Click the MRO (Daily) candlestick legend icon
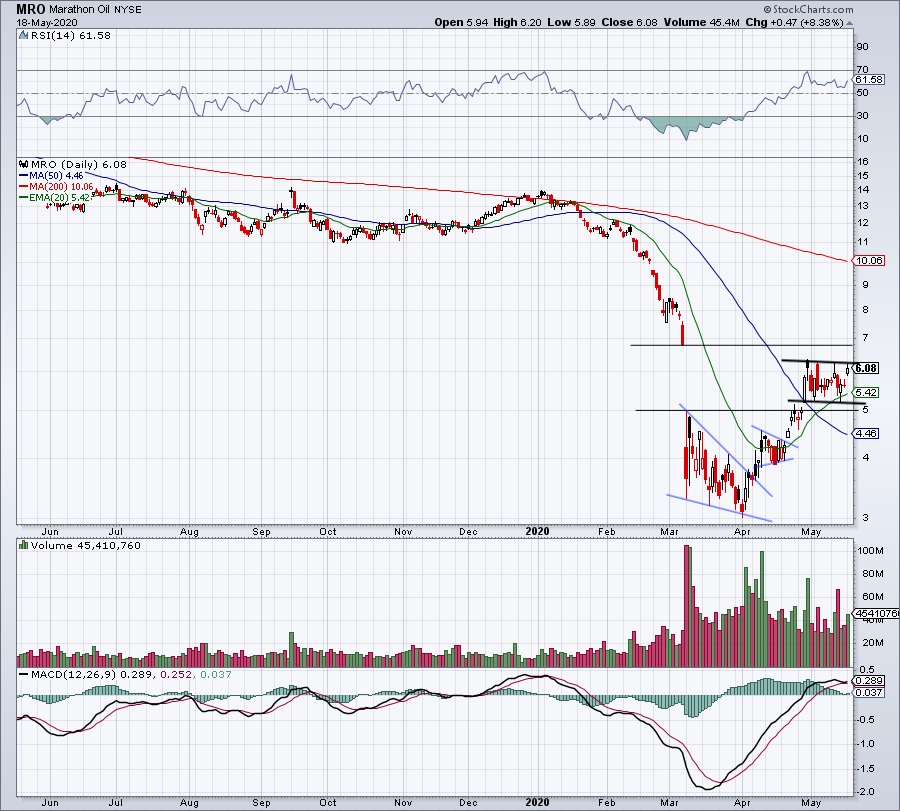Viewport: 900px width, 811px height. [24, 164]
